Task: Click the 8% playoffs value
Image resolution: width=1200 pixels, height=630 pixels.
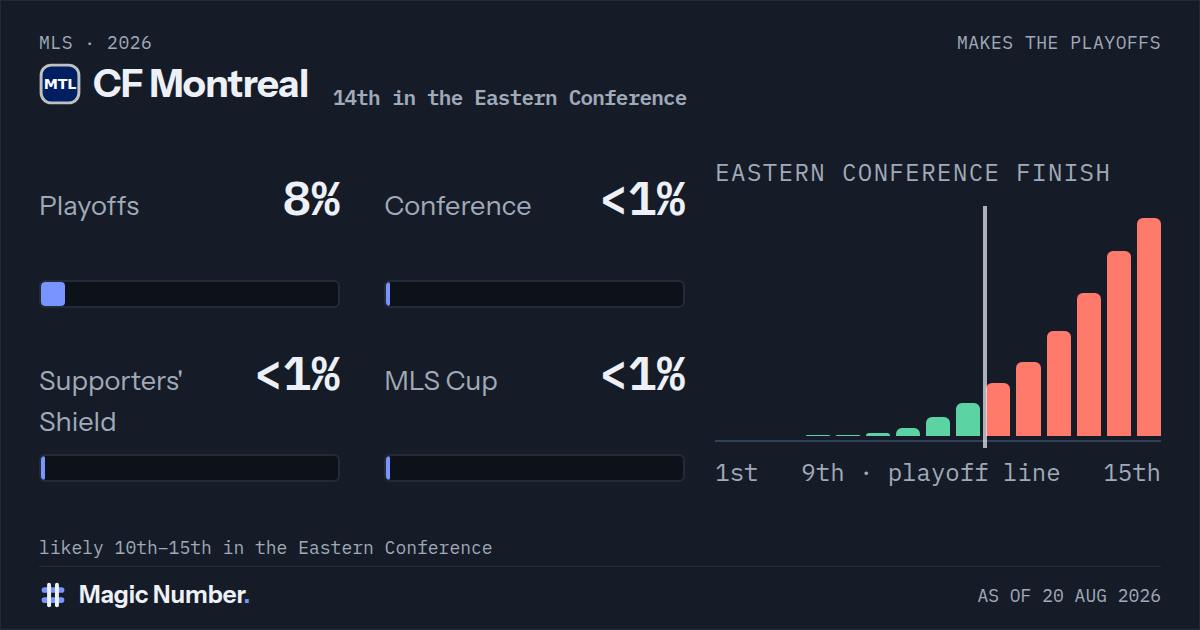Action: click(312, 201)
